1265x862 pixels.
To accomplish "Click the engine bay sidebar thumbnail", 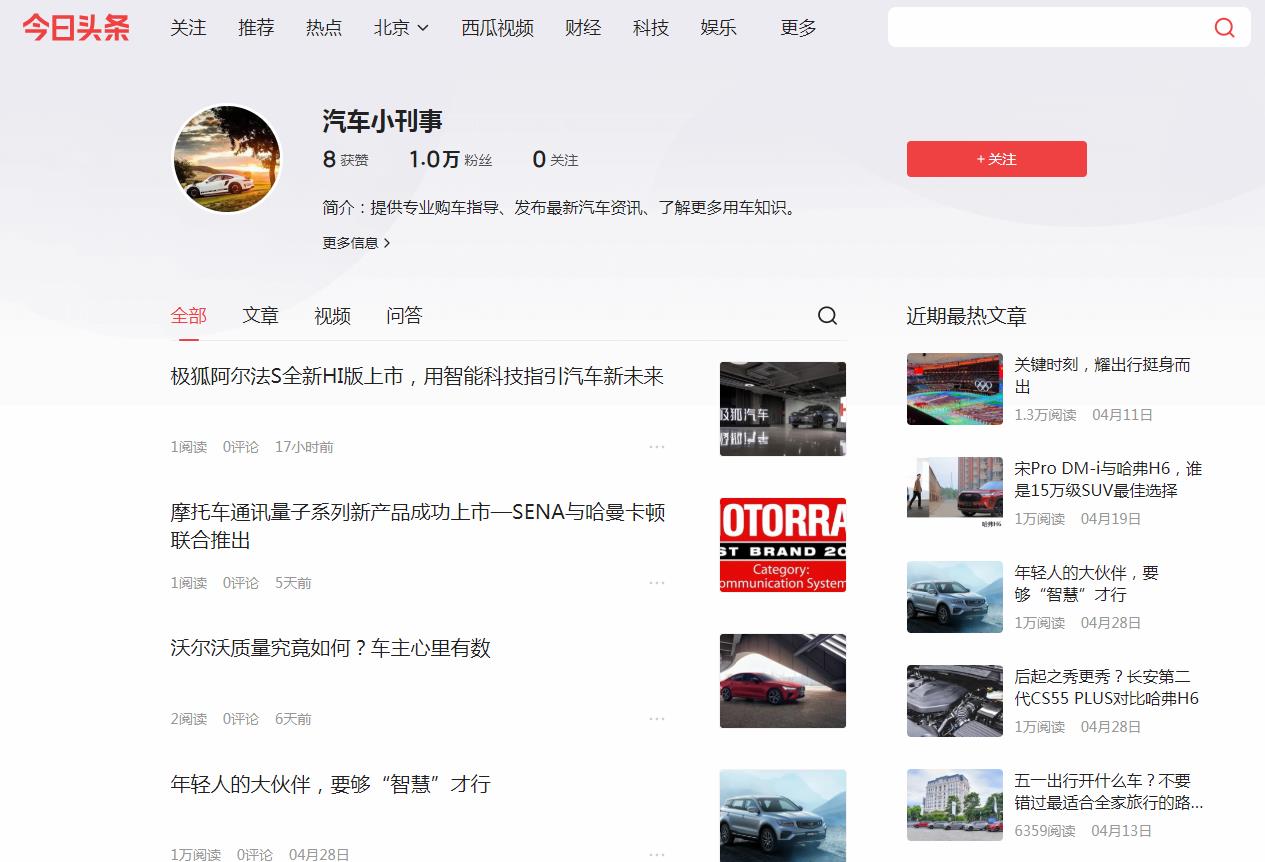I will tap(955, 701).
